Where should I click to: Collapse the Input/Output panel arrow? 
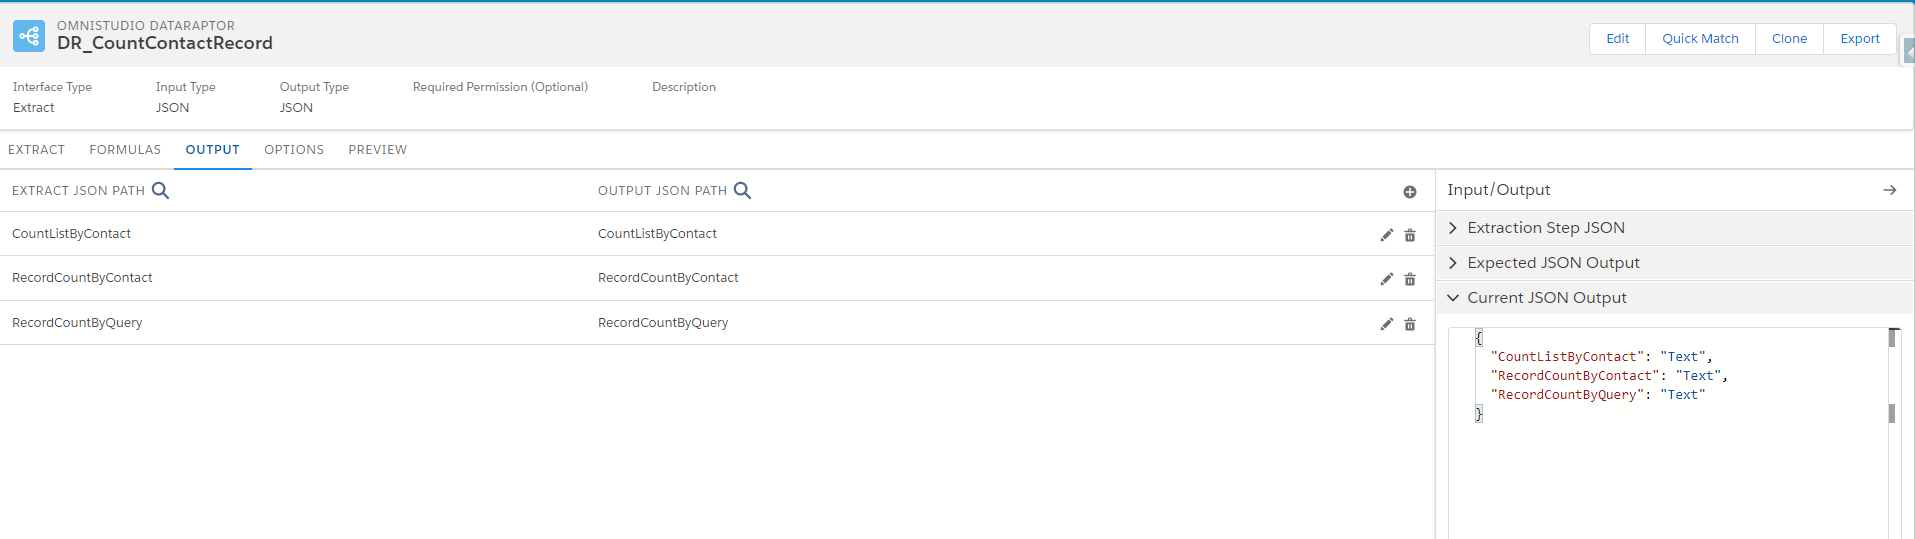click(1889, 190)
